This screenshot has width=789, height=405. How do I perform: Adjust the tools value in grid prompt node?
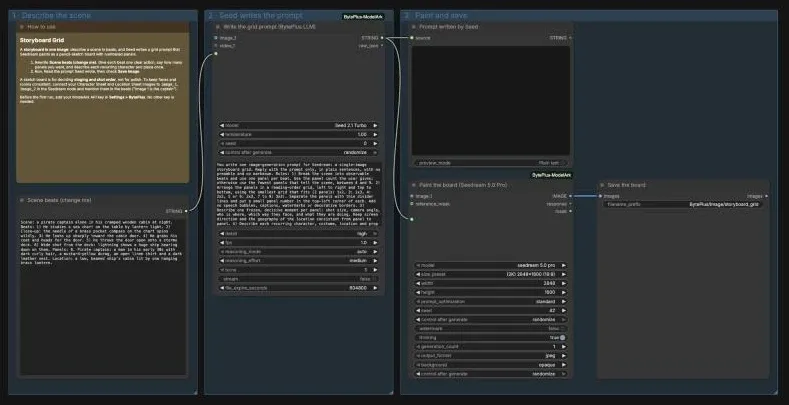[299, 270]
